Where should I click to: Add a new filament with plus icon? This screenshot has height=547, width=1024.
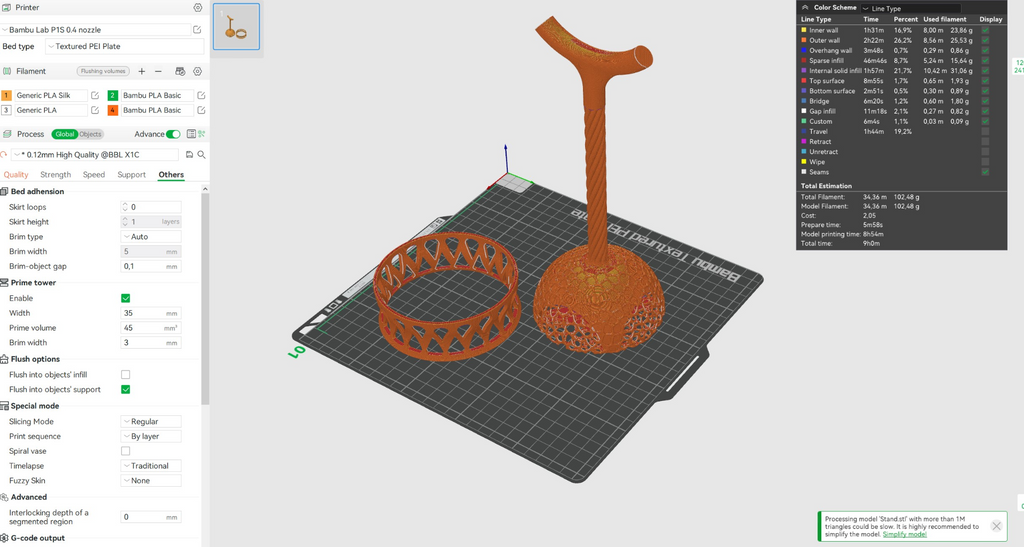pyautogui.click(x=142, y=71)
